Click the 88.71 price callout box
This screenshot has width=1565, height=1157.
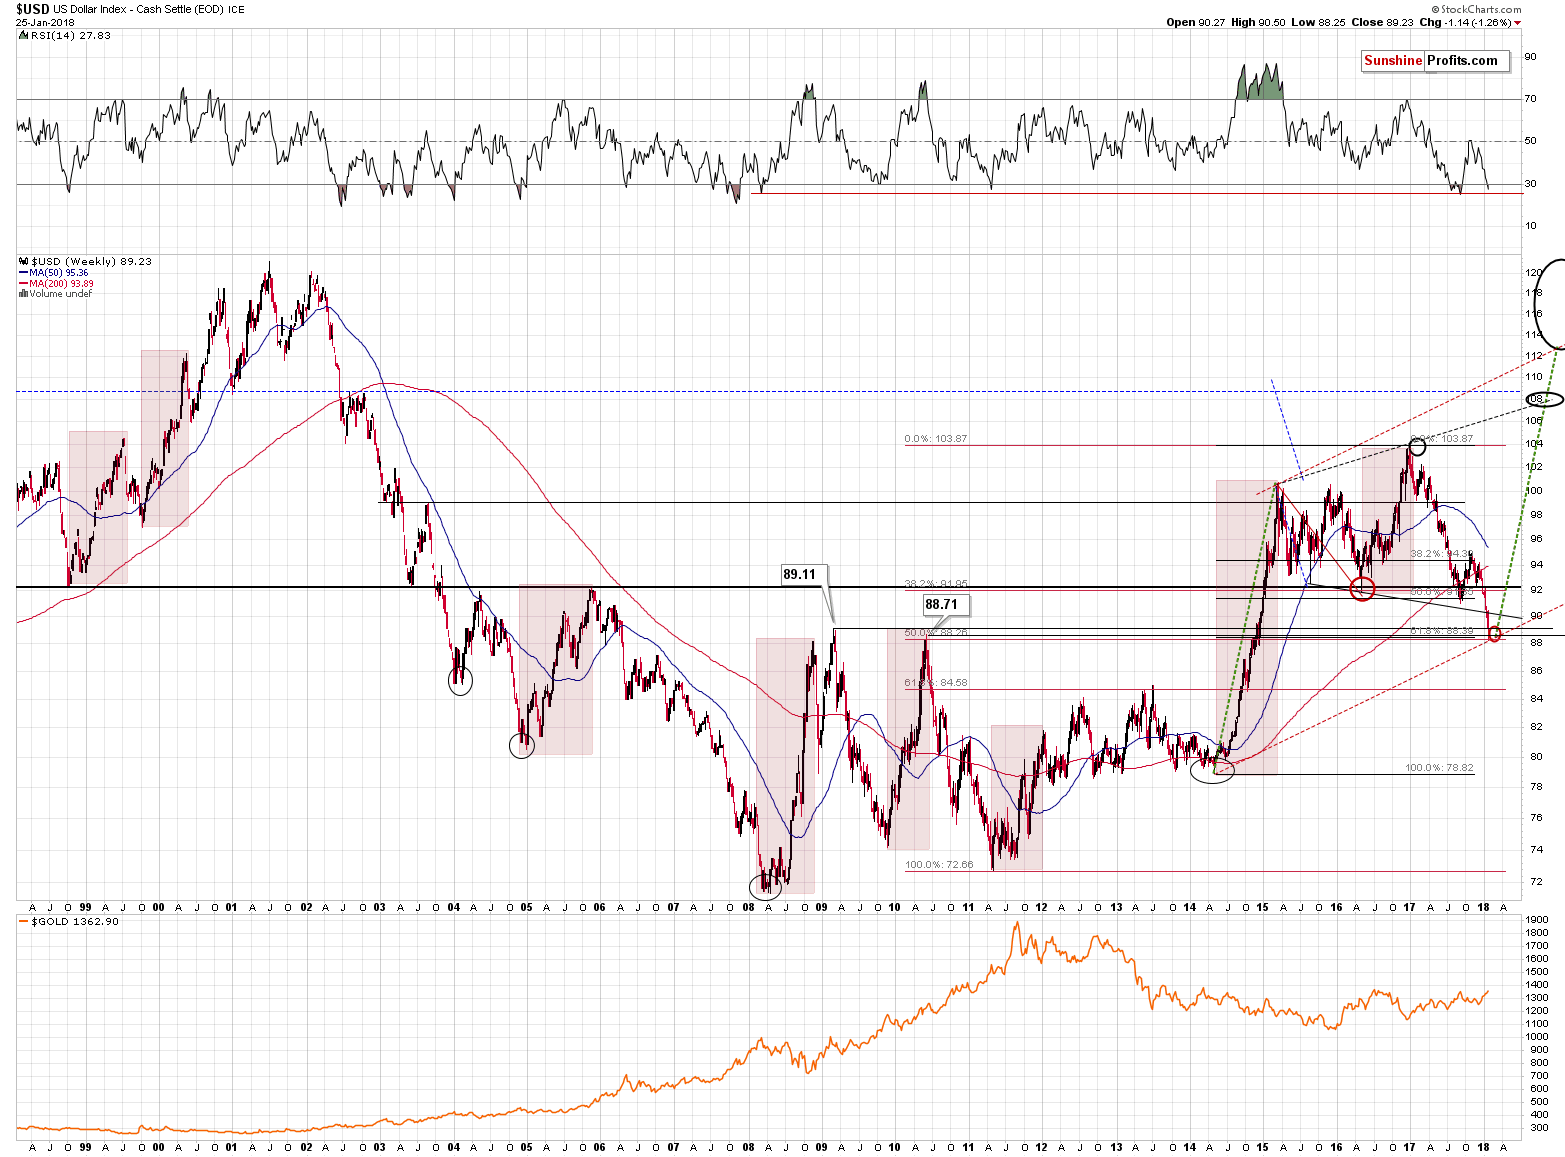(941, 604)
